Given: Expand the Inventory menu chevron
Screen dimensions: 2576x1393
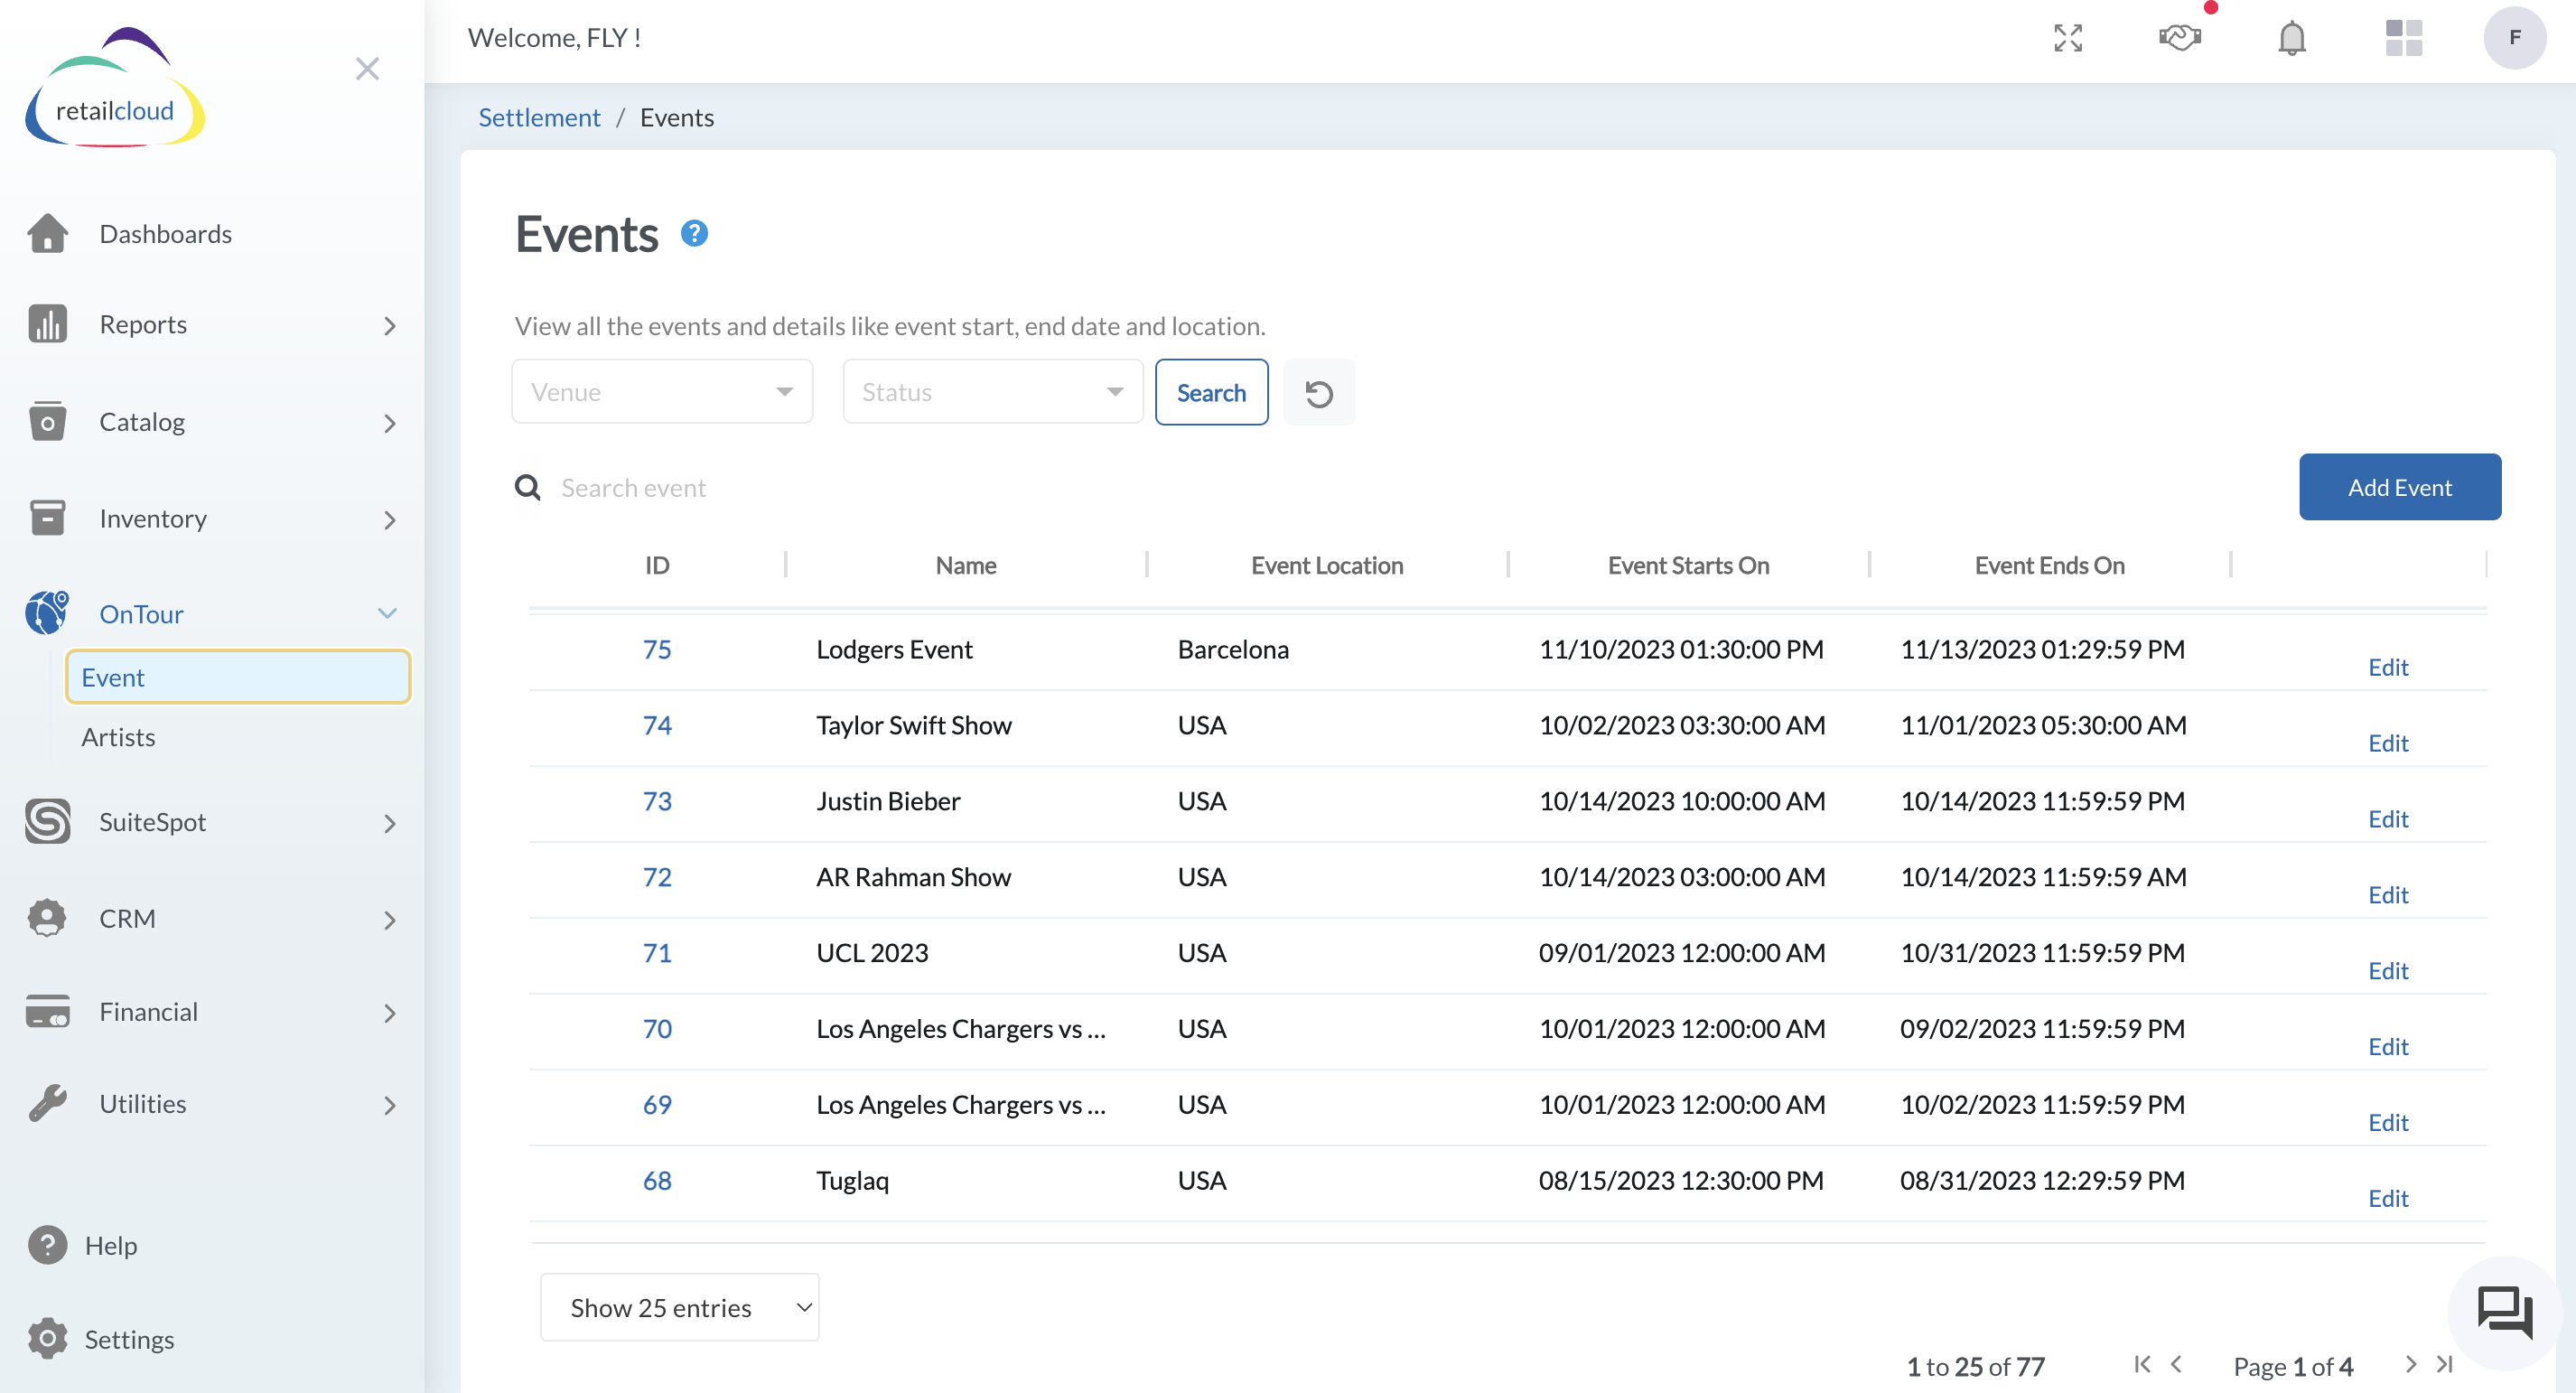Looking at the screenshot, I should pos(390,520).
